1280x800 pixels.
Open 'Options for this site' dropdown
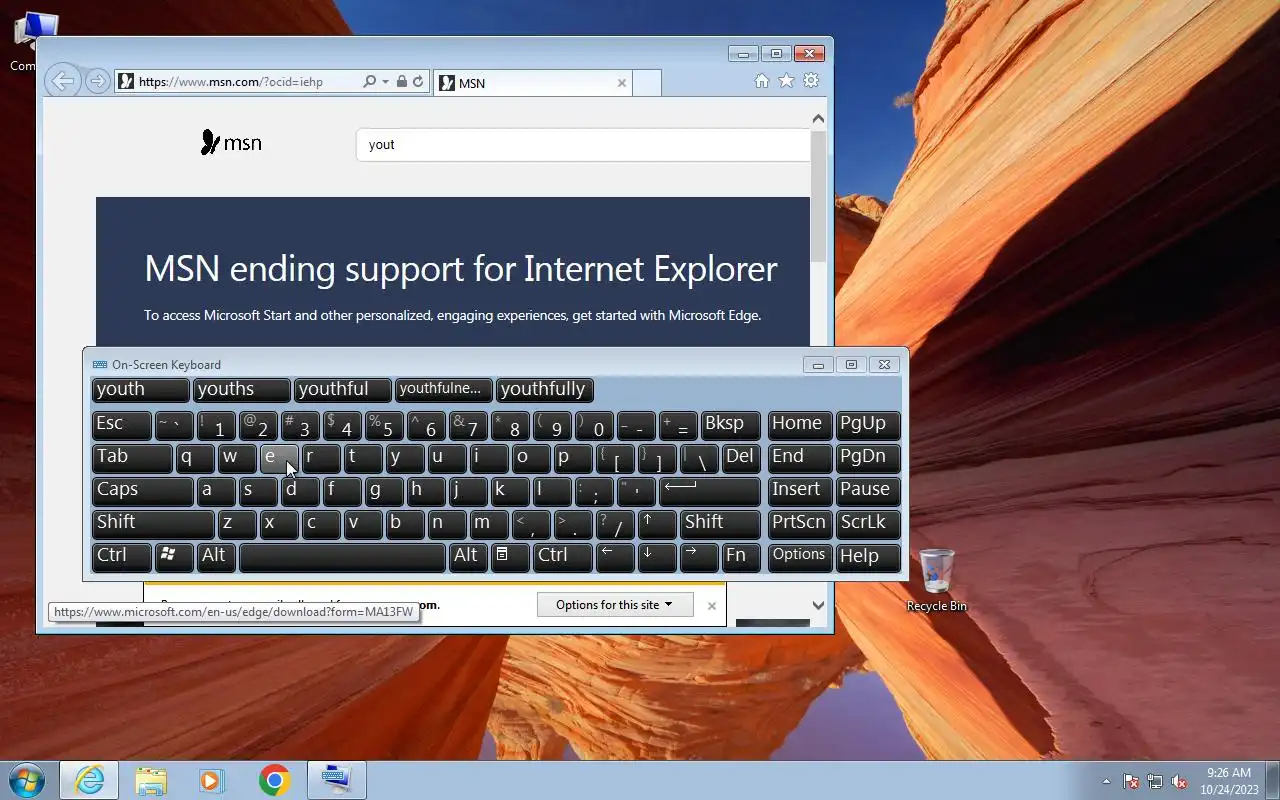[x=615, y=604]
